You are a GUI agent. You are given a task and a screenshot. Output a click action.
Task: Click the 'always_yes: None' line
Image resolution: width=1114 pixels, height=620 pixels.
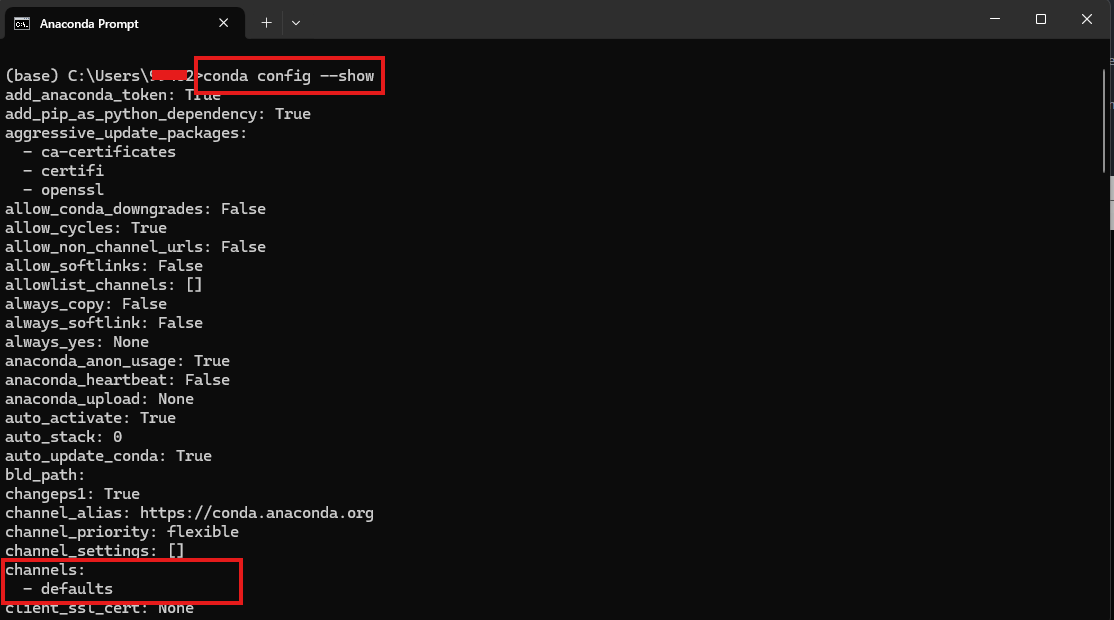coord(77,342)
